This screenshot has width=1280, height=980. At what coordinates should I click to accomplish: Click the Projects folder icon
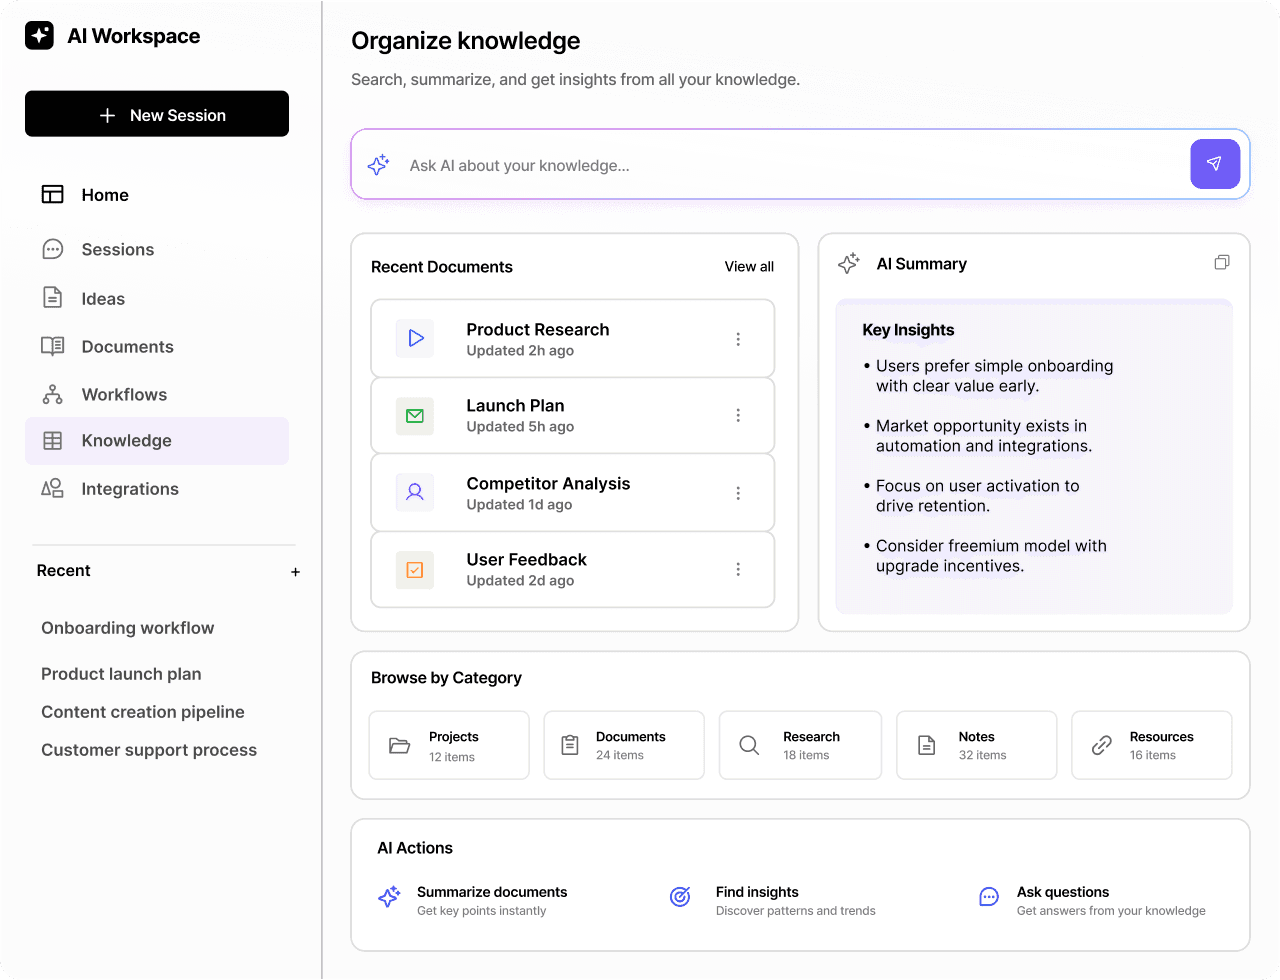coord(400,746)
